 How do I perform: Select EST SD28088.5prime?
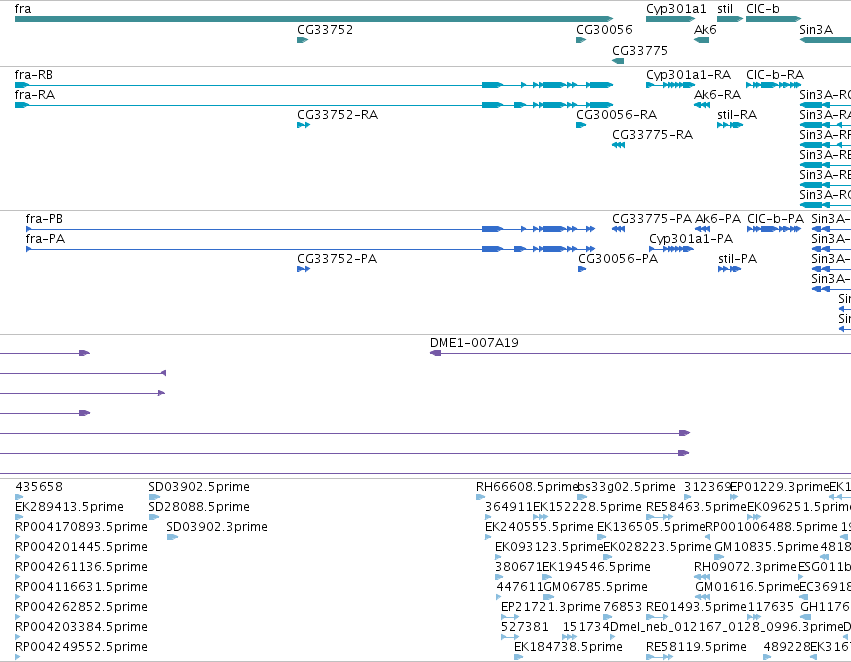coord(199,507)
